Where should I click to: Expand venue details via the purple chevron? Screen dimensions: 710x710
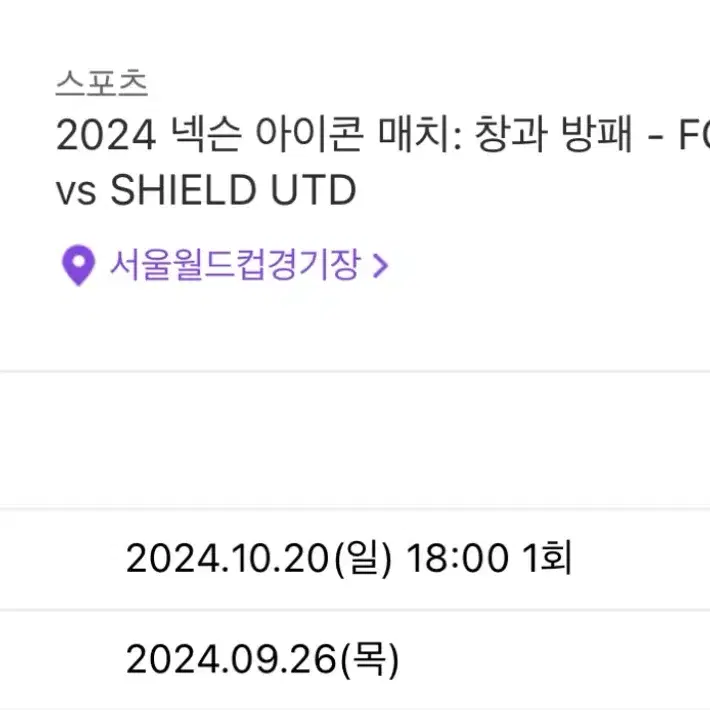380,265
